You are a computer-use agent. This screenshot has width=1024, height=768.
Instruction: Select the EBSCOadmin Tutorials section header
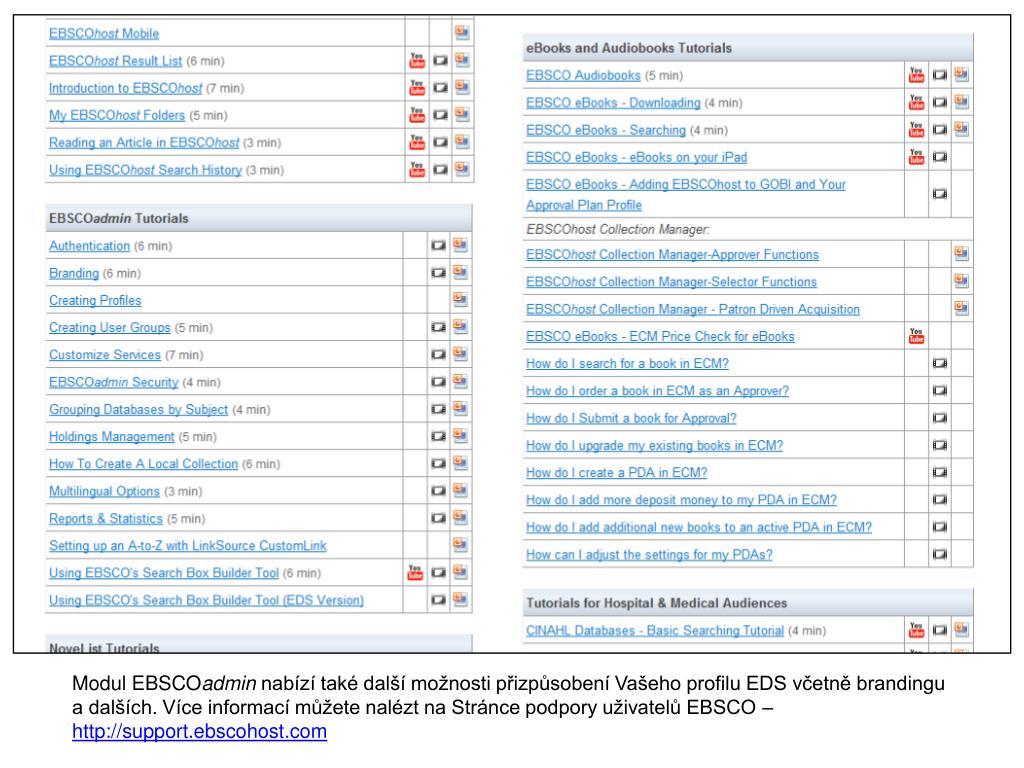(259, 218)
